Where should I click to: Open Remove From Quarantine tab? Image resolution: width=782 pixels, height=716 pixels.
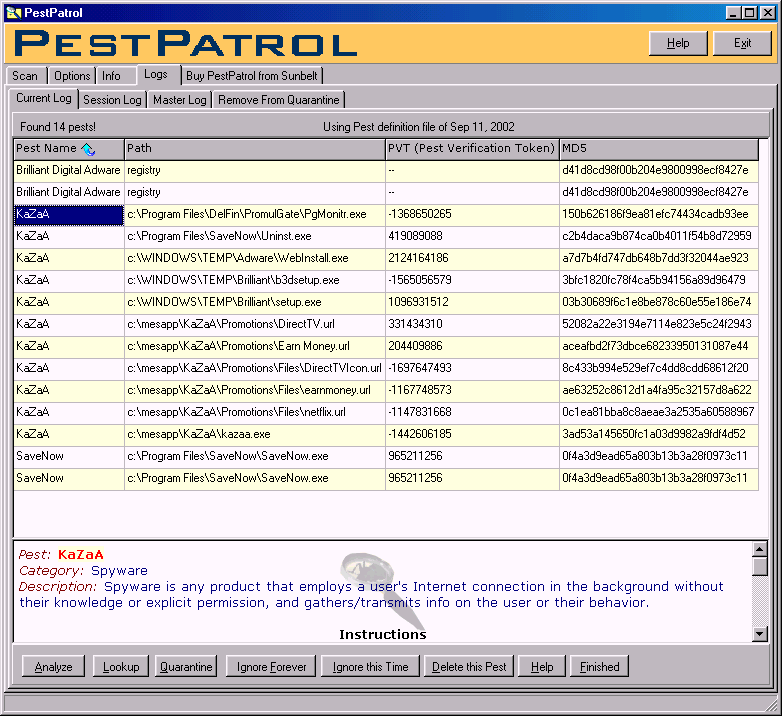(x=279, y=100)
